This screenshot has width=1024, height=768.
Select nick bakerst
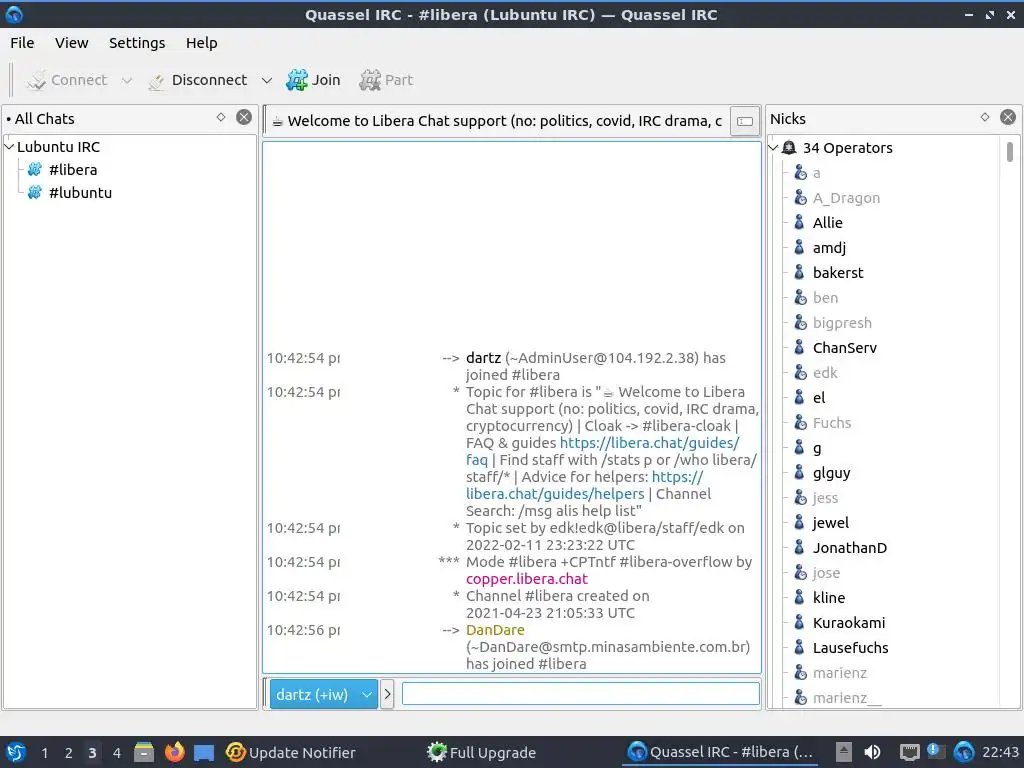coord(838,273)
